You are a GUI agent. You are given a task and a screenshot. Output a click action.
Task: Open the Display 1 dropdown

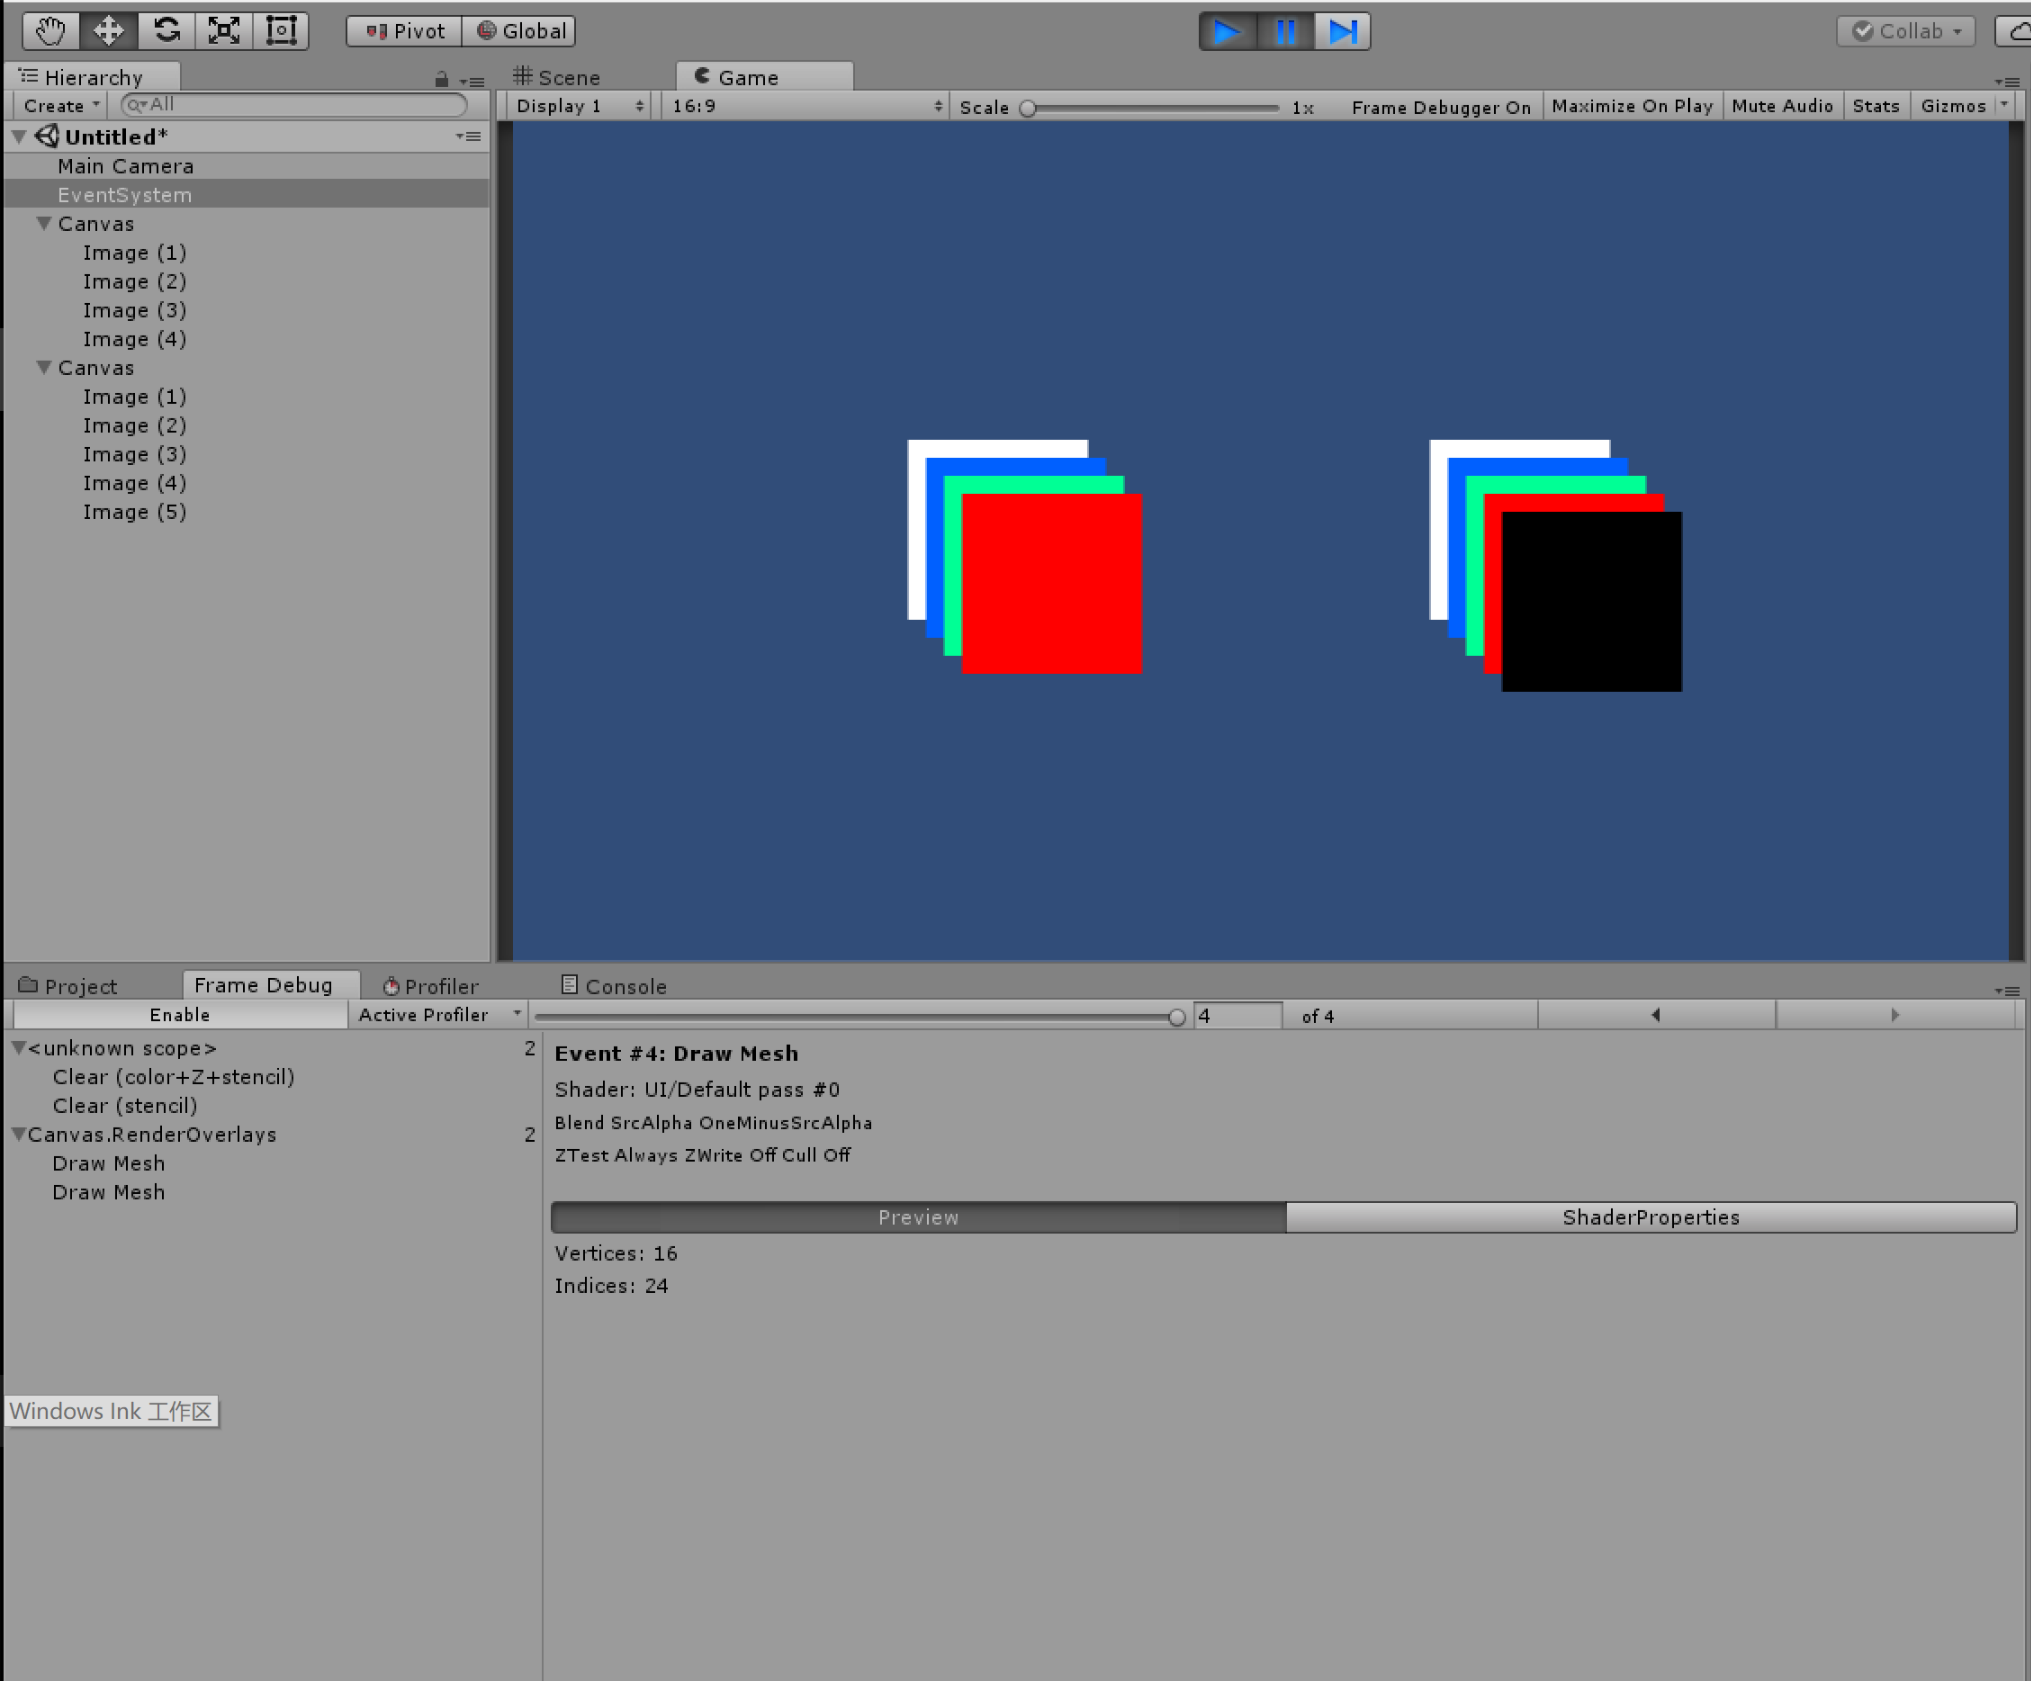[x=579, y=106]
